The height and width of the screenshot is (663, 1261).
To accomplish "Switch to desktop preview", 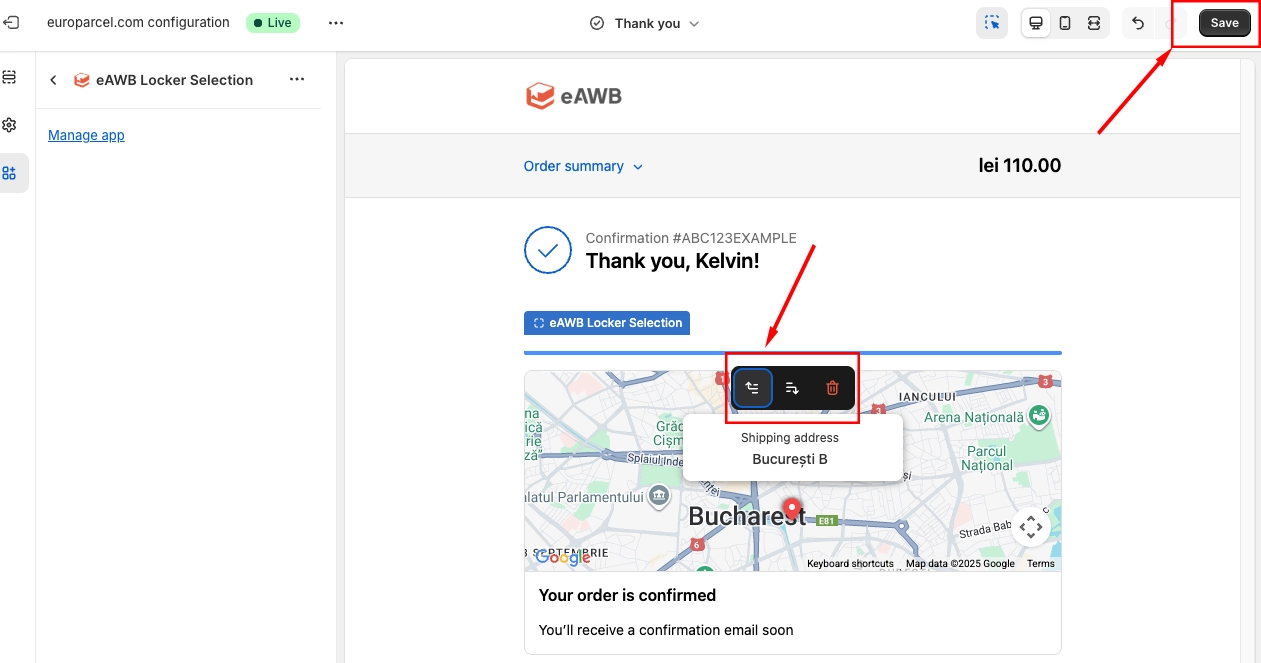I will (1036, 23).
